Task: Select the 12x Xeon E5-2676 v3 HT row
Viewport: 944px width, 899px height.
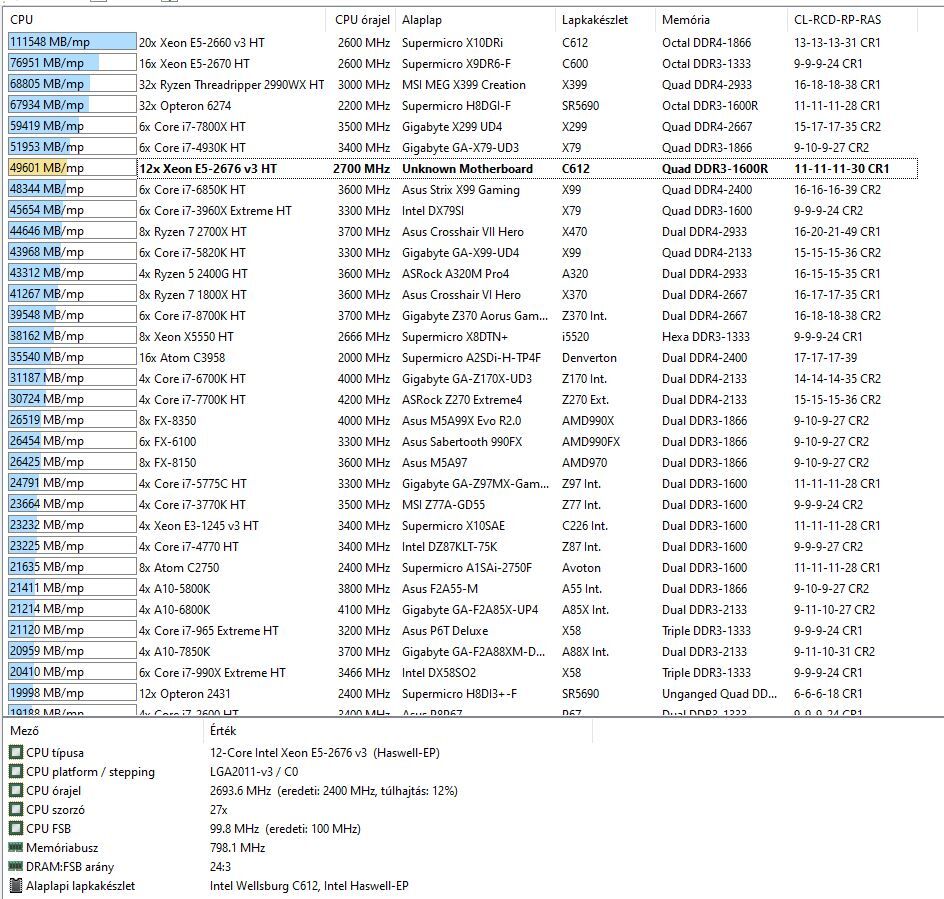Action: click(462, 169)
